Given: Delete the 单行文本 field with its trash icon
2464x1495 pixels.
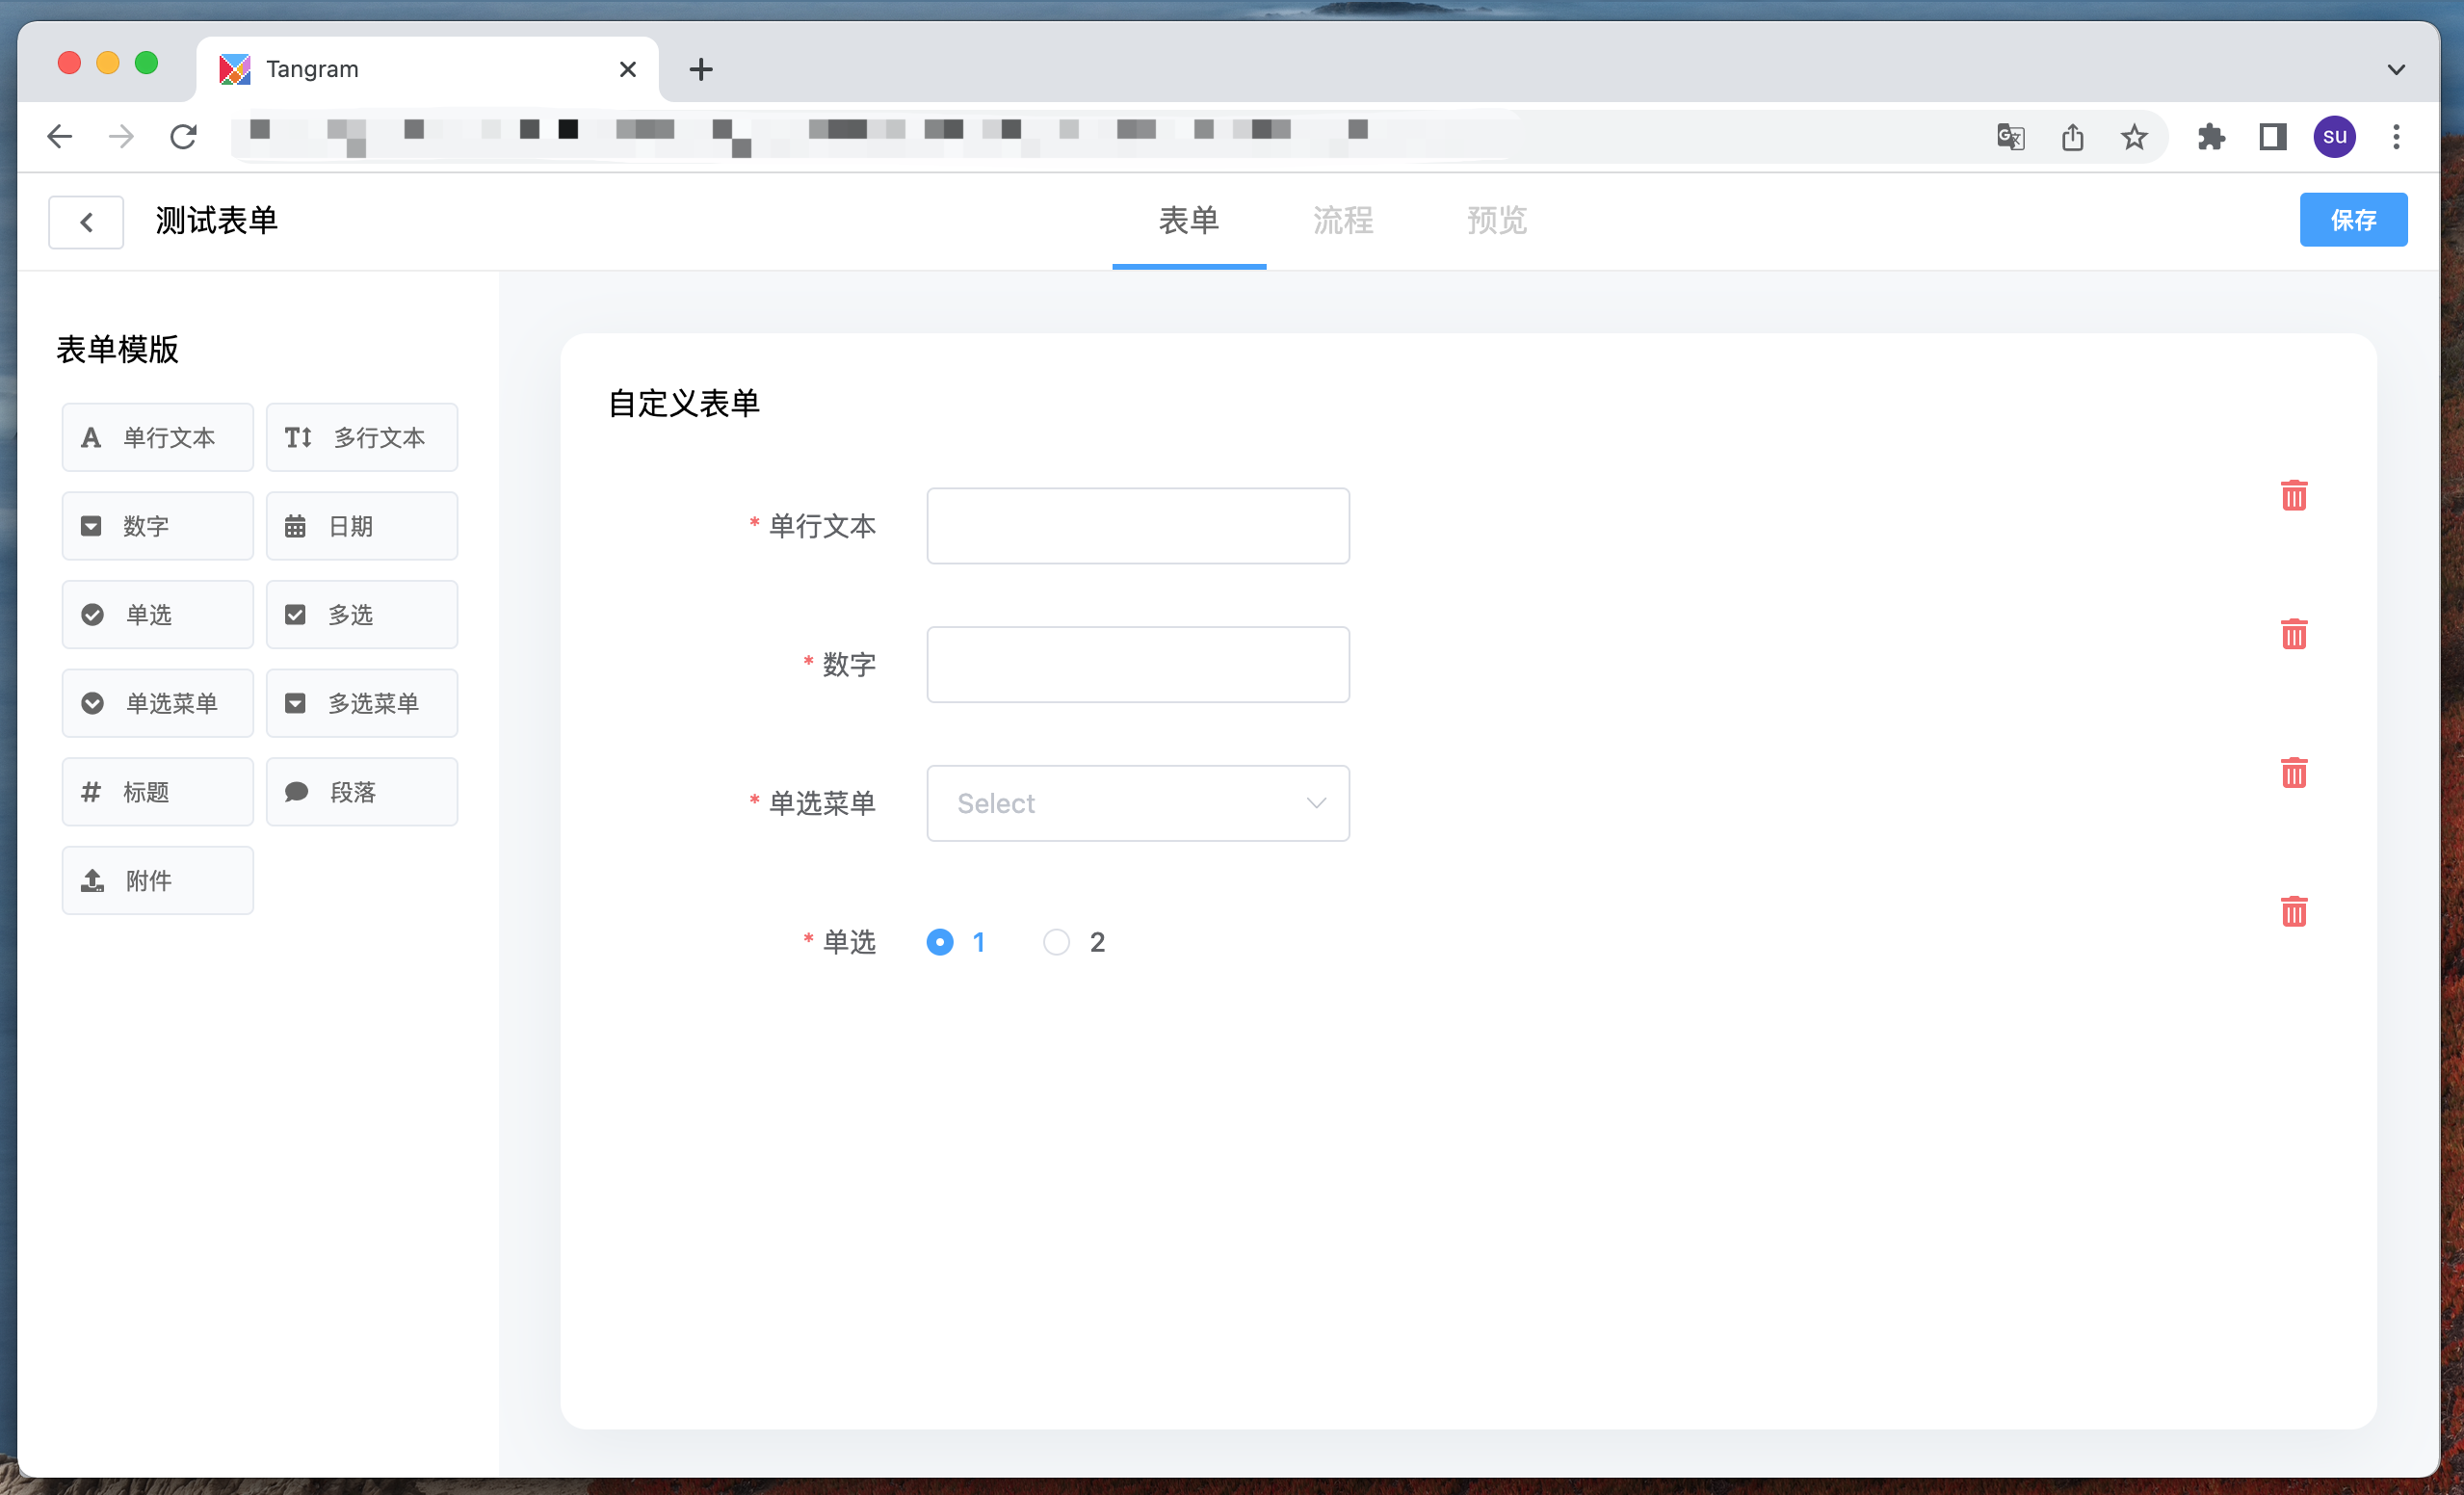Looking at the screenshot, I should 2293,495.
